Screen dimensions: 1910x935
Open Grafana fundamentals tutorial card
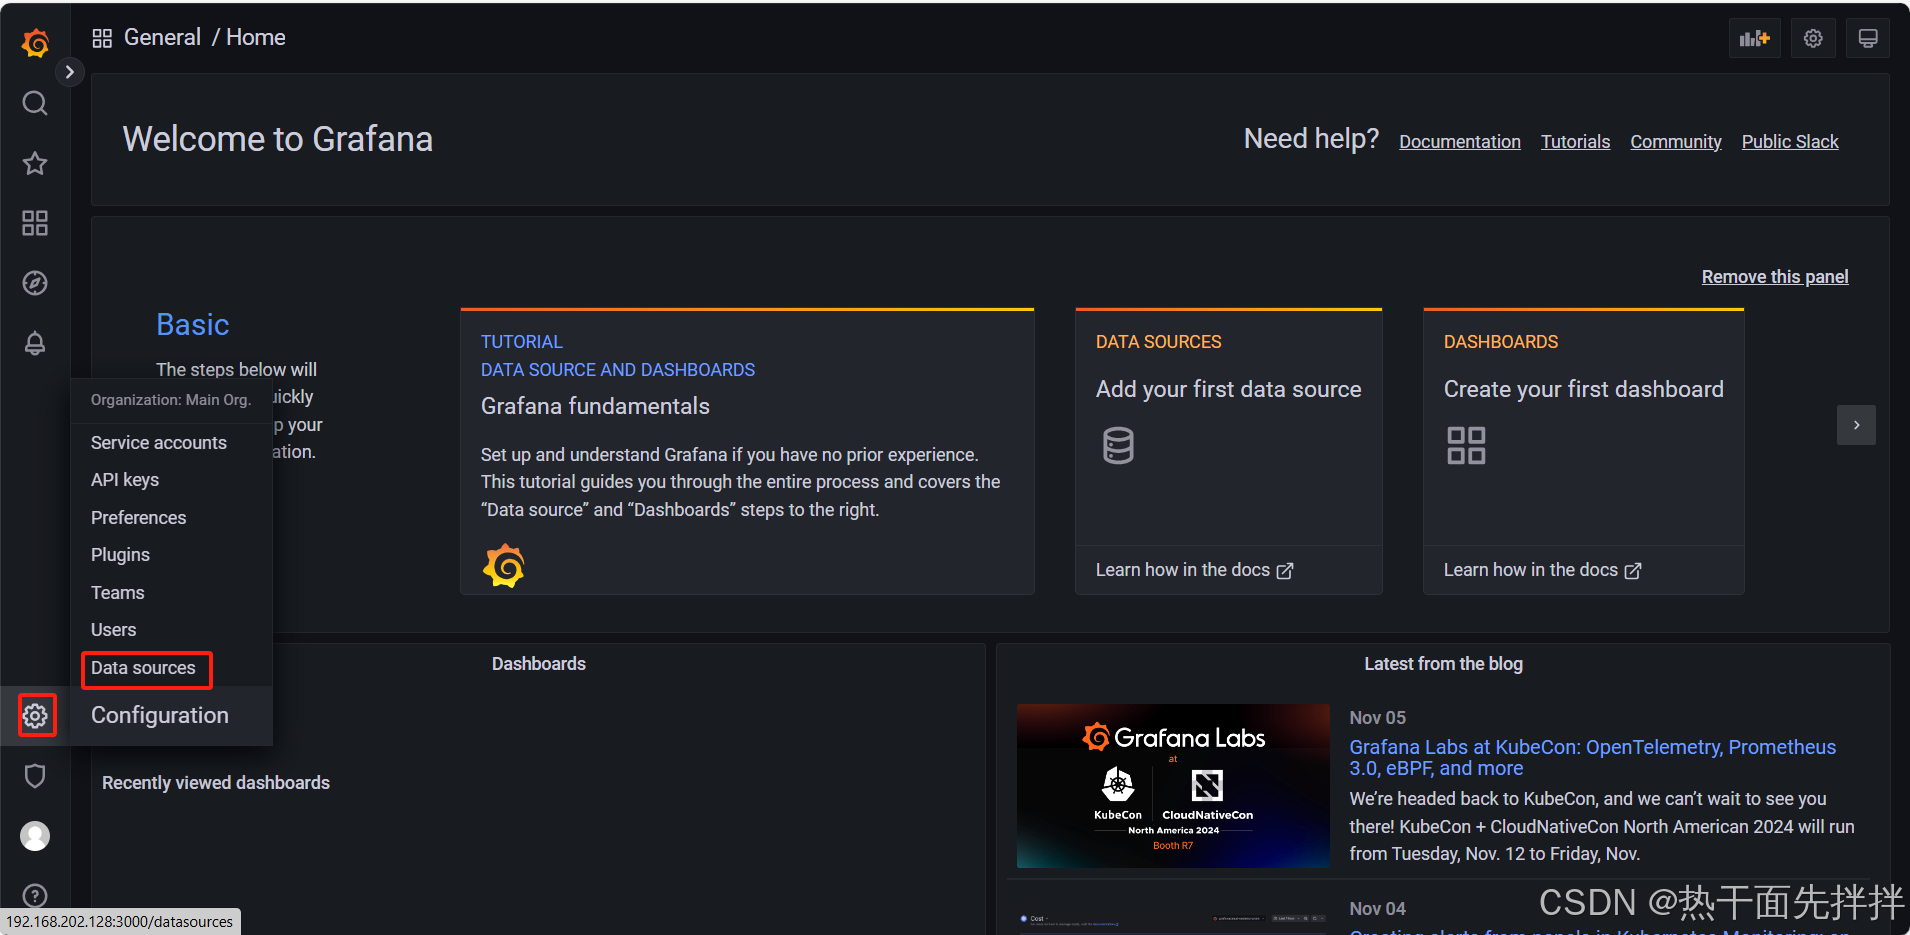pos(747,452)
